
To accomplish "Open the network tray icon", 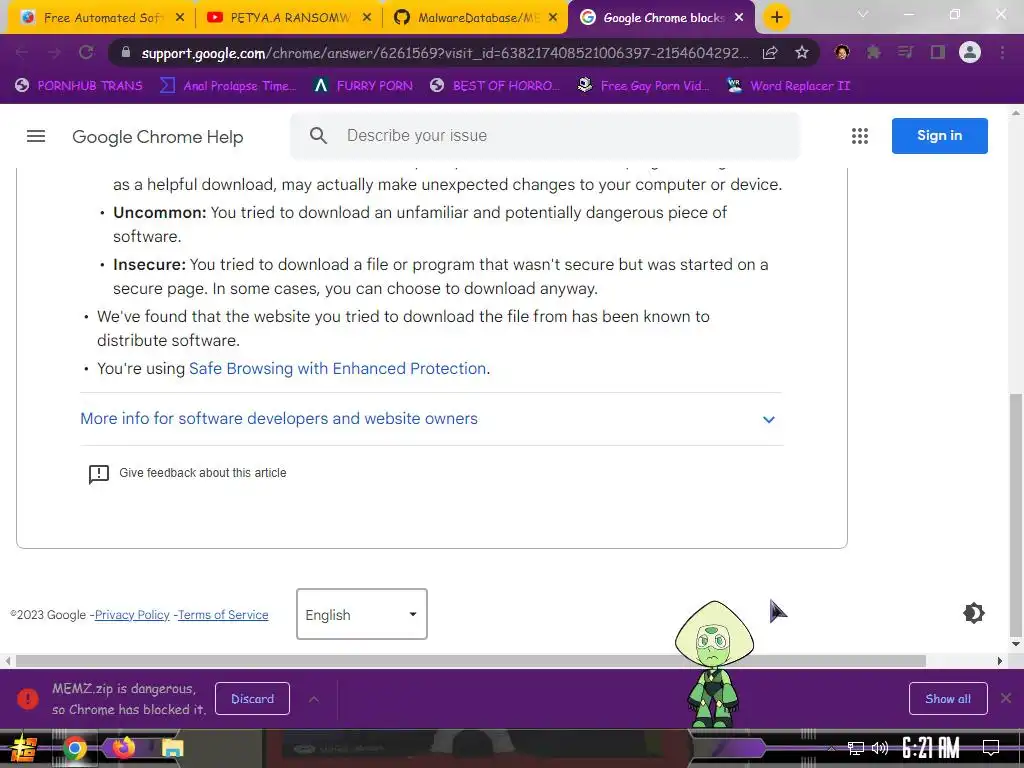I will coord(856,748).
